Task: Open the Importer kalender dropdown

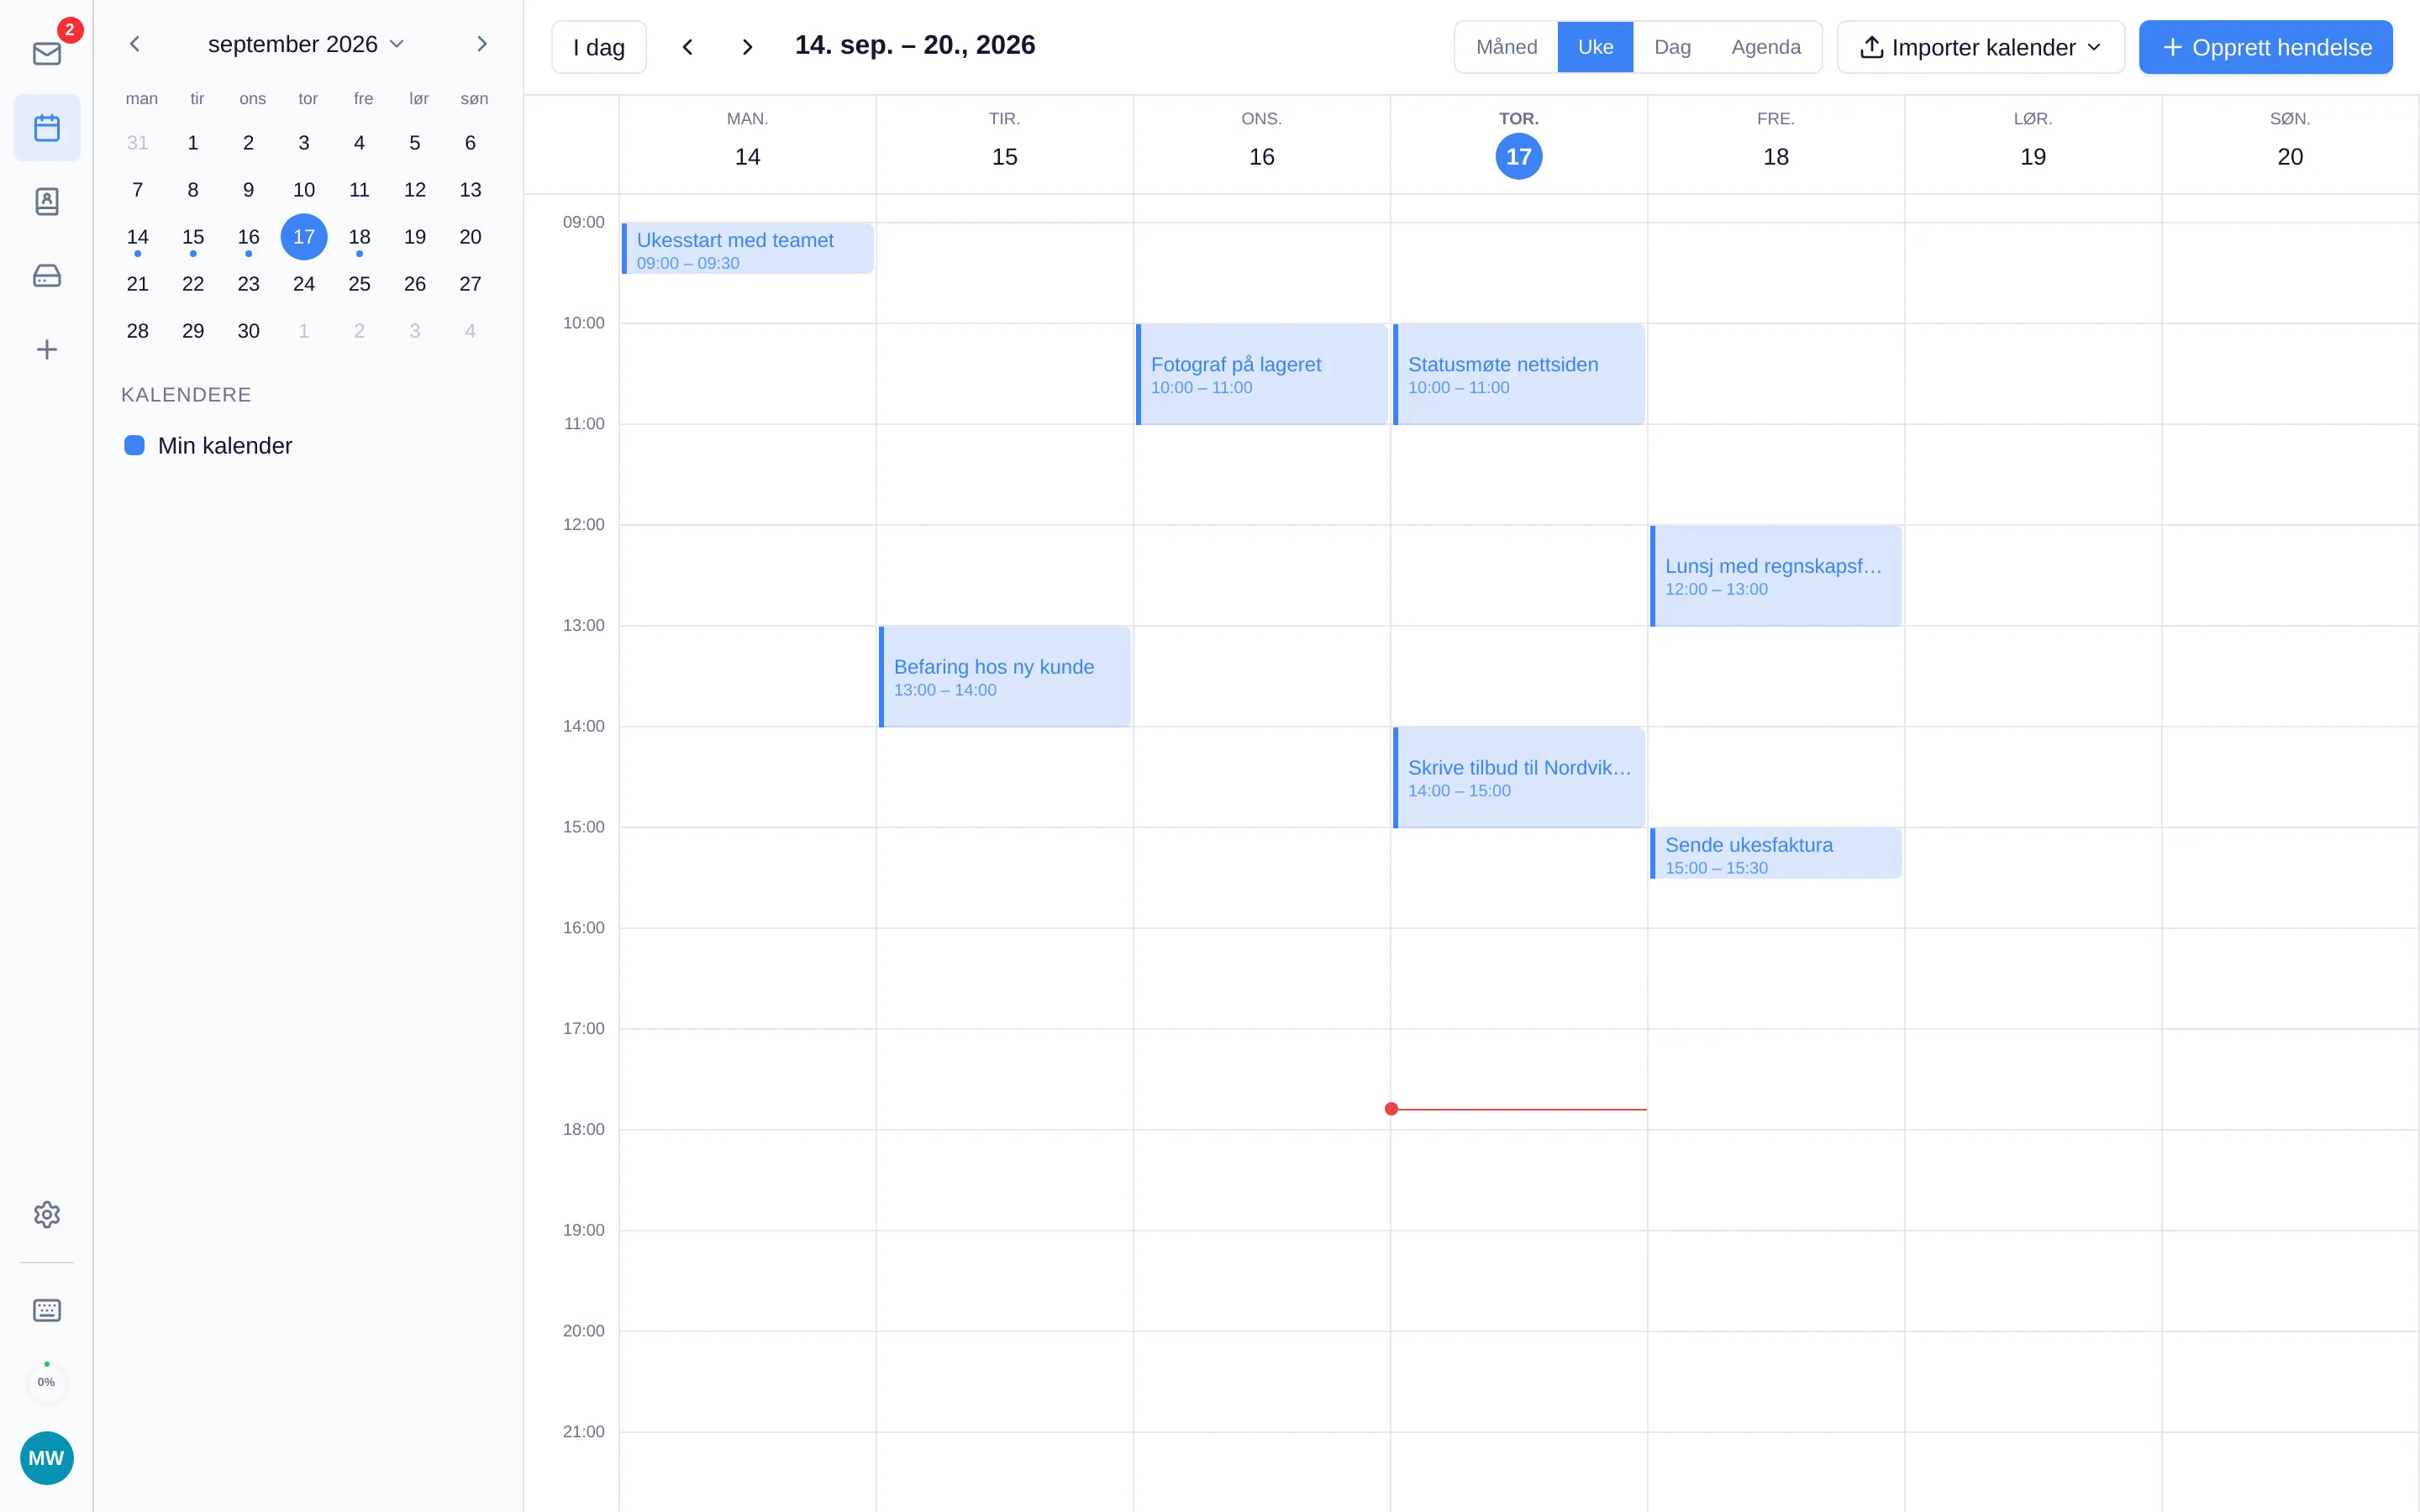Action: coord(1980,47)
